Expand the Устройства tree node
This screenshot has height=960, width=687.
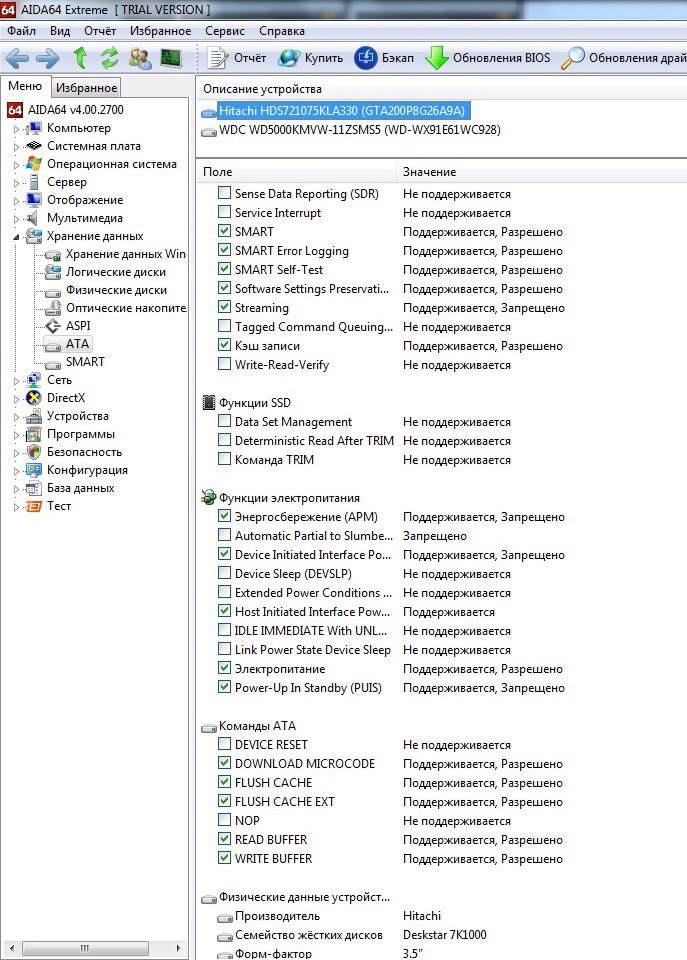17,417
